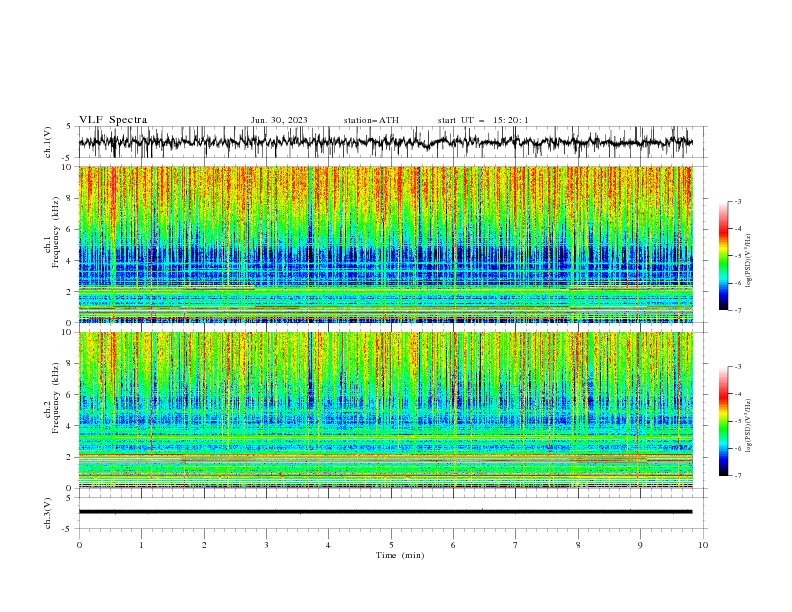Click inside the ch.2 spectrogram panel
The image size is (792, 612).
tap(385, 410)
